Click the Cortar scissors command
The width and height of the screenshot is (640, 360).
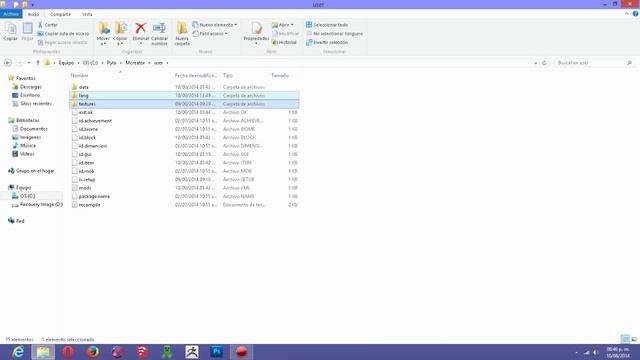pos(48,25)
